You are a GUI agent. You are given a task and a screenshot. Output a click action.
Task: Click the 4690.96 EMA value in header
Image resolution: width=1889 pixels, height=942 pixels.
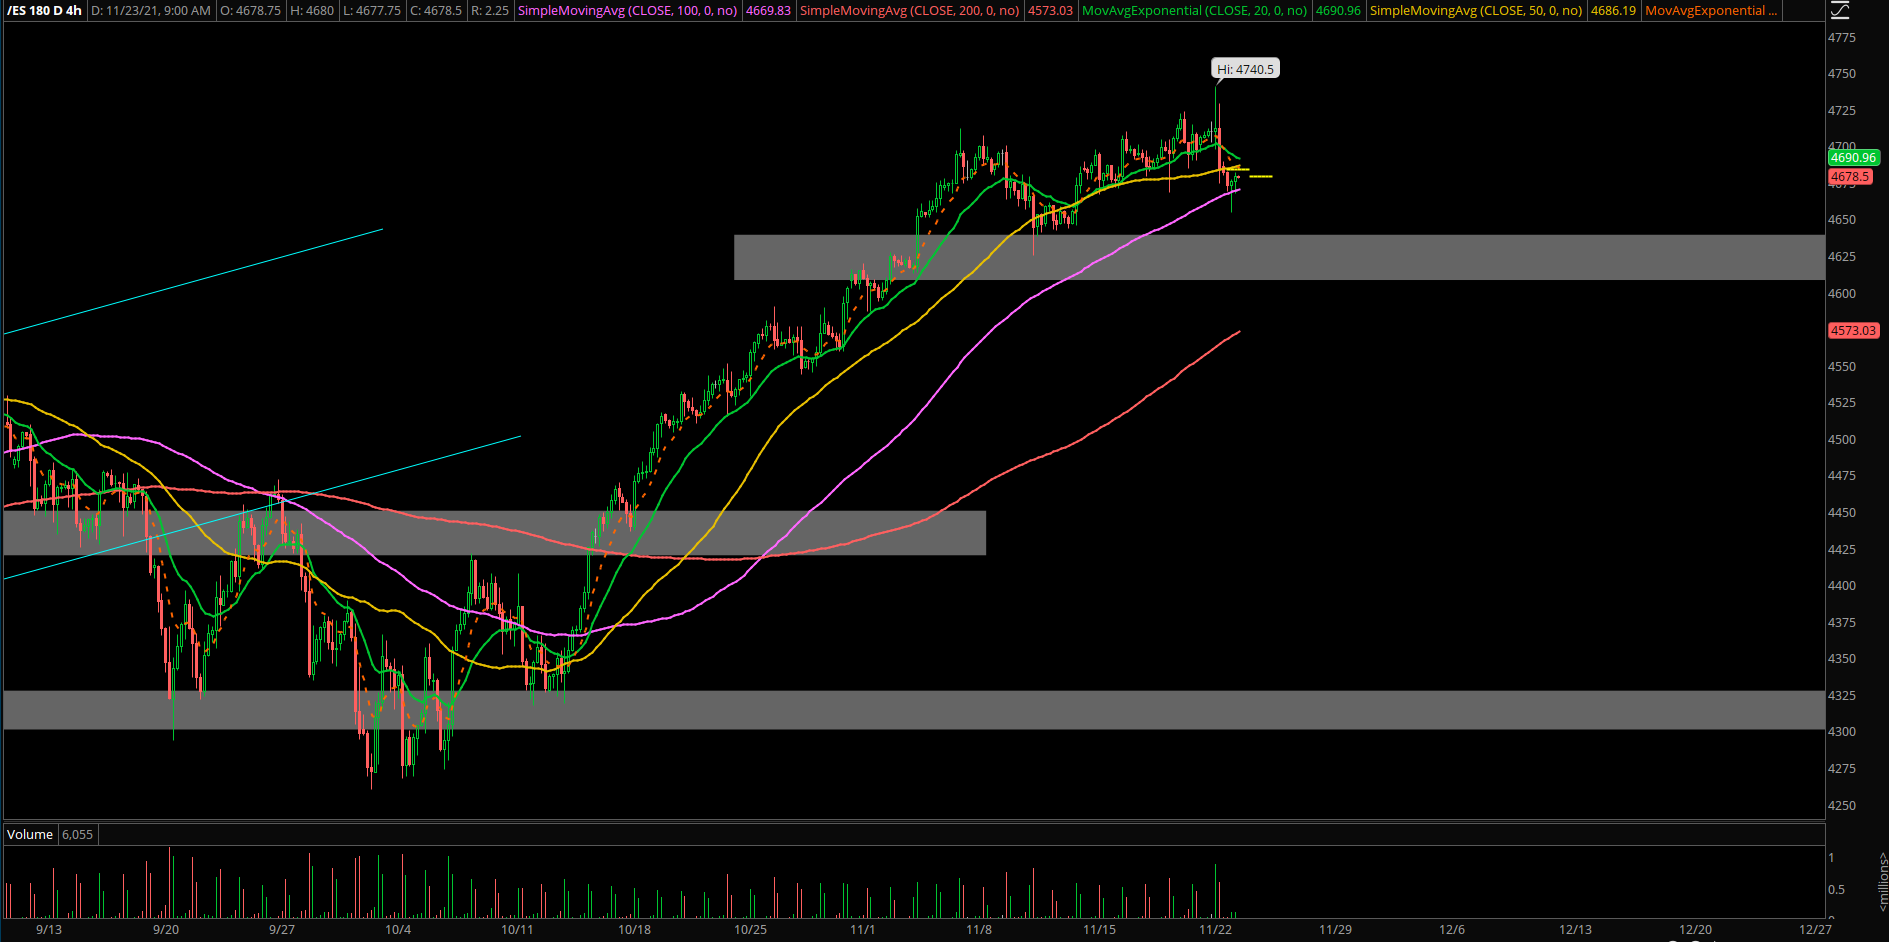coord(1338,10)
